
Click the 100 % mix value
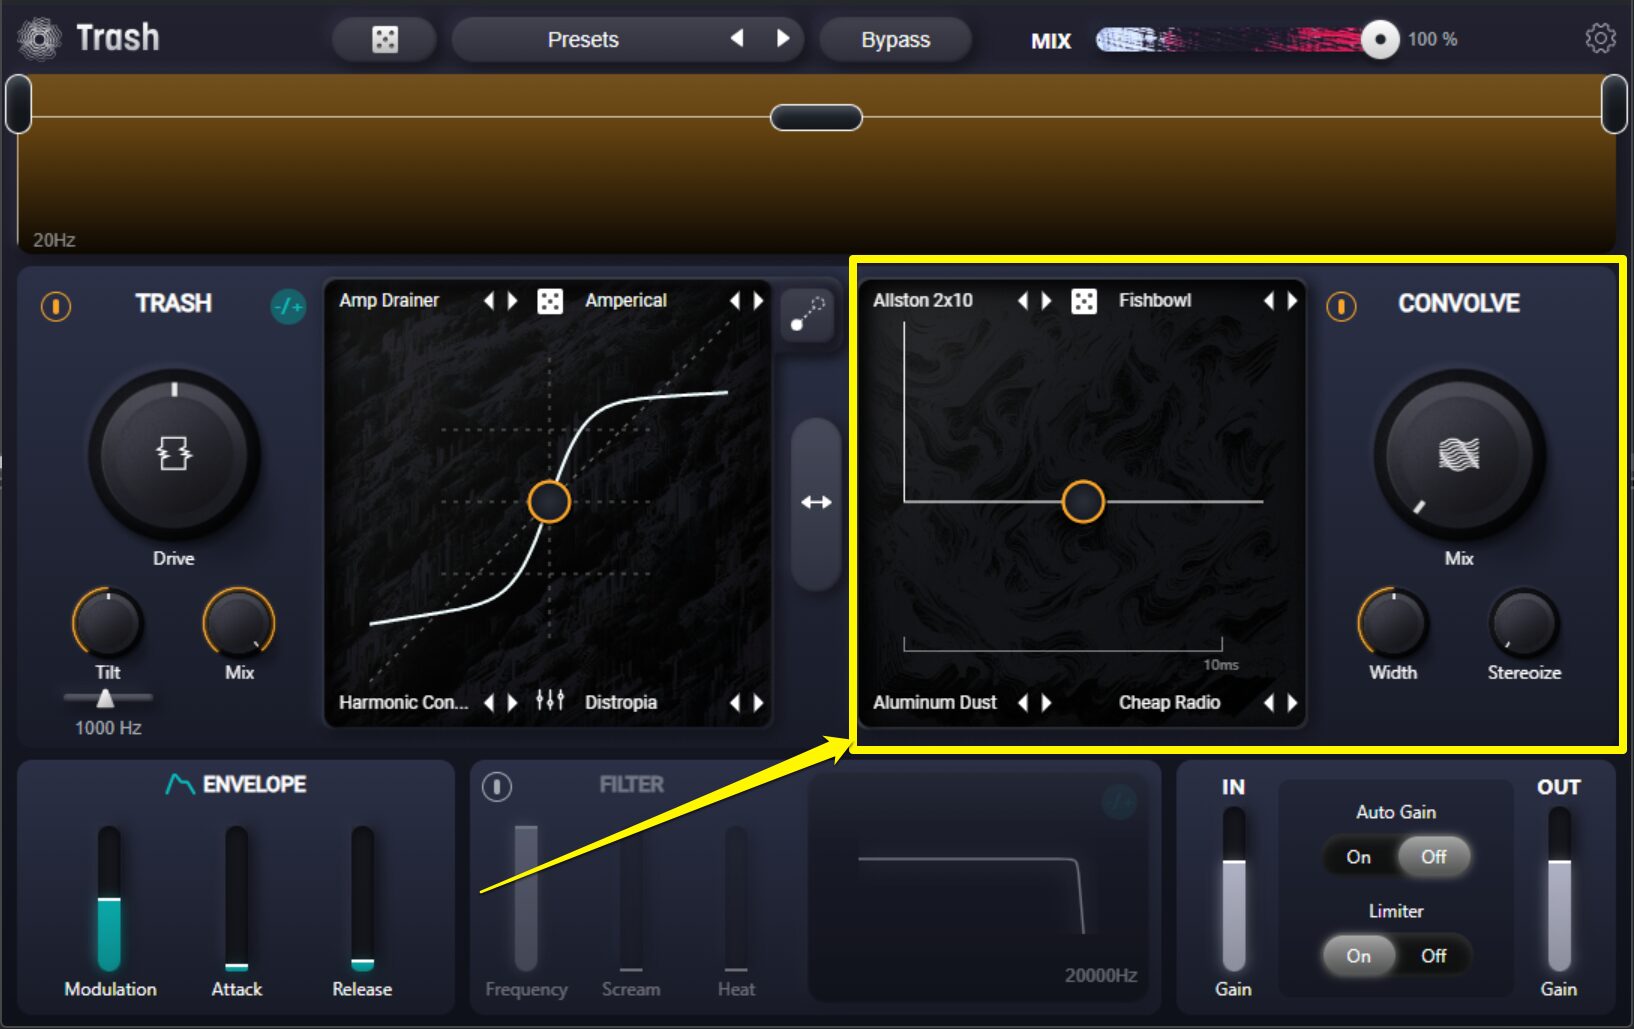(1432, 39)
